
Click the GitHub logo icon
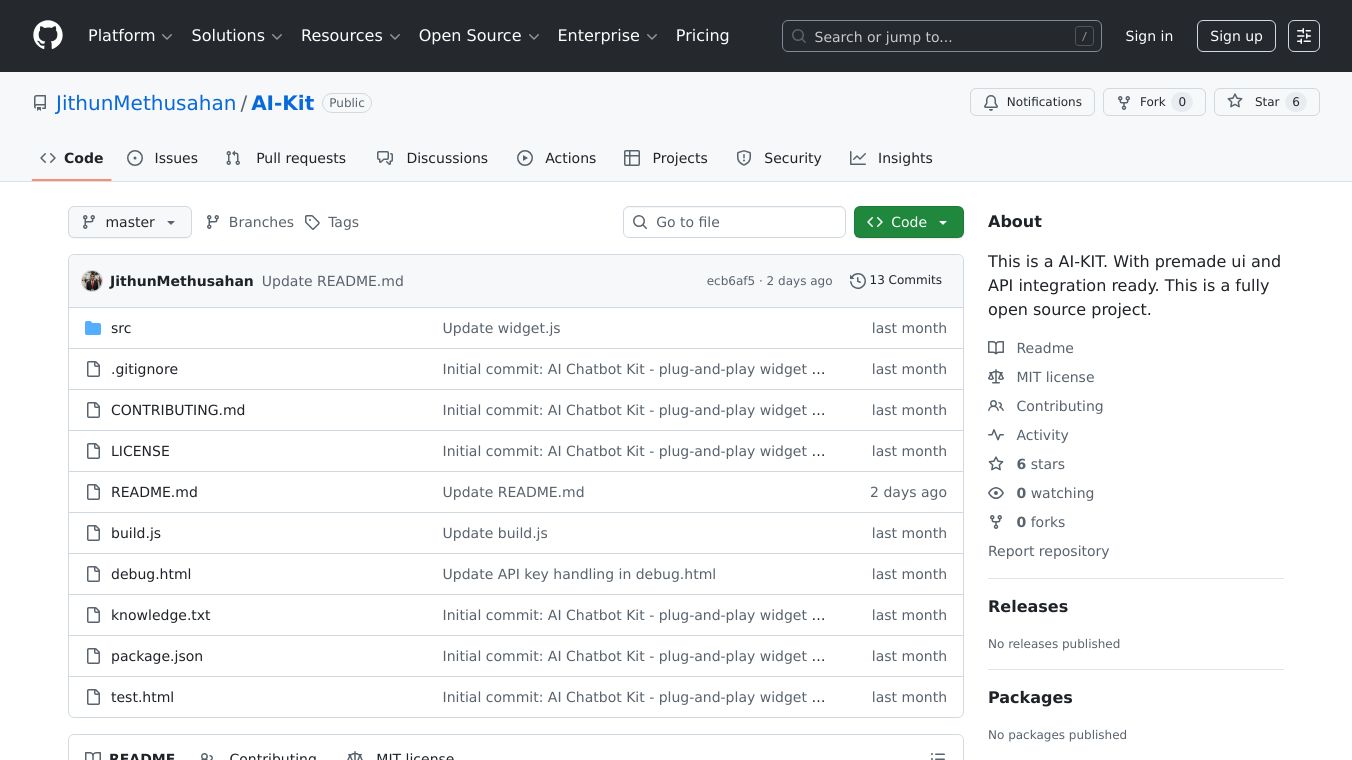[48, 36]
